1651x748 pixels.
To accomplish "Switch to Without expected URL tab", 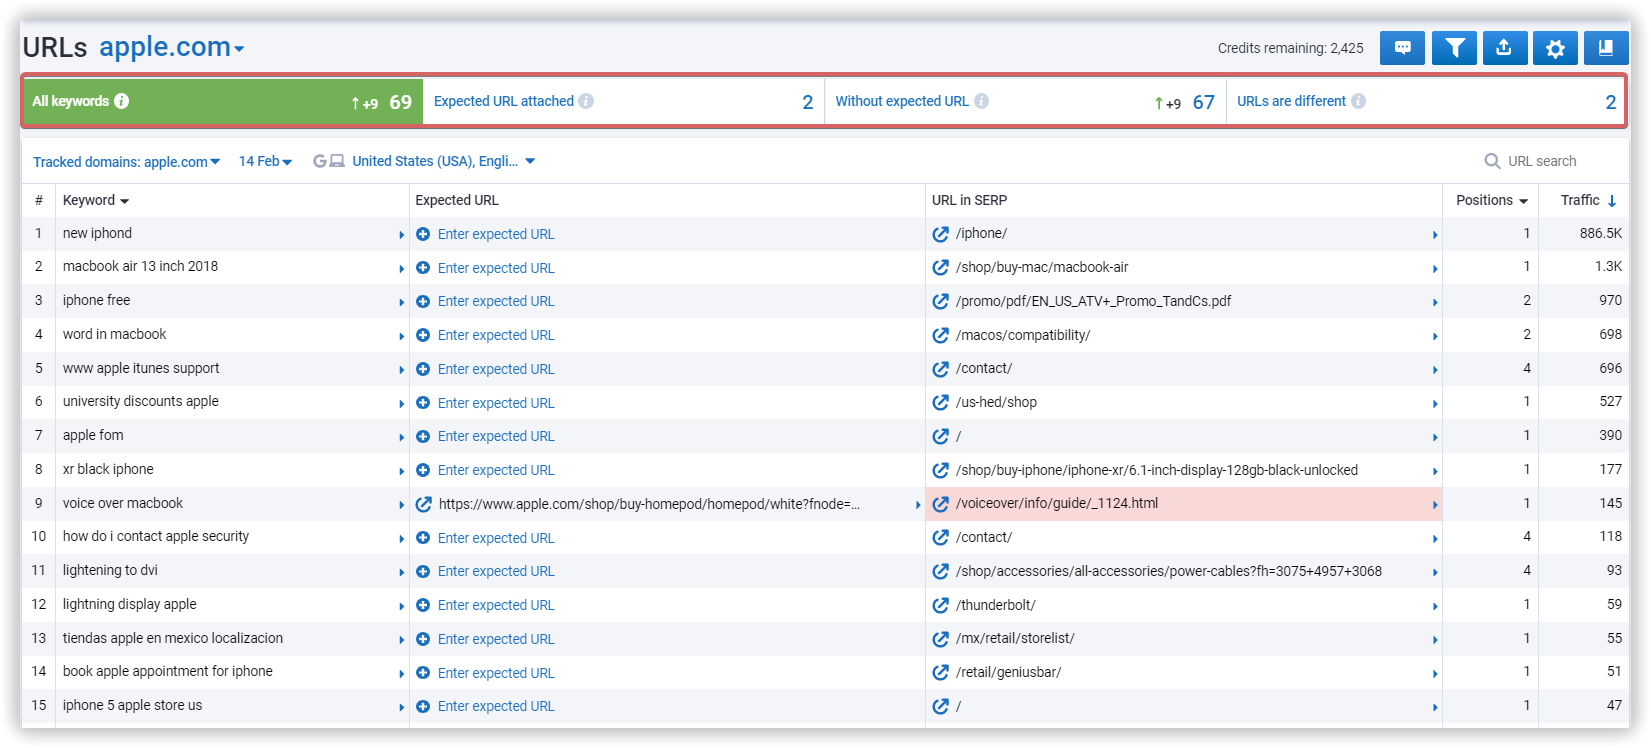I will [1025, 101].
